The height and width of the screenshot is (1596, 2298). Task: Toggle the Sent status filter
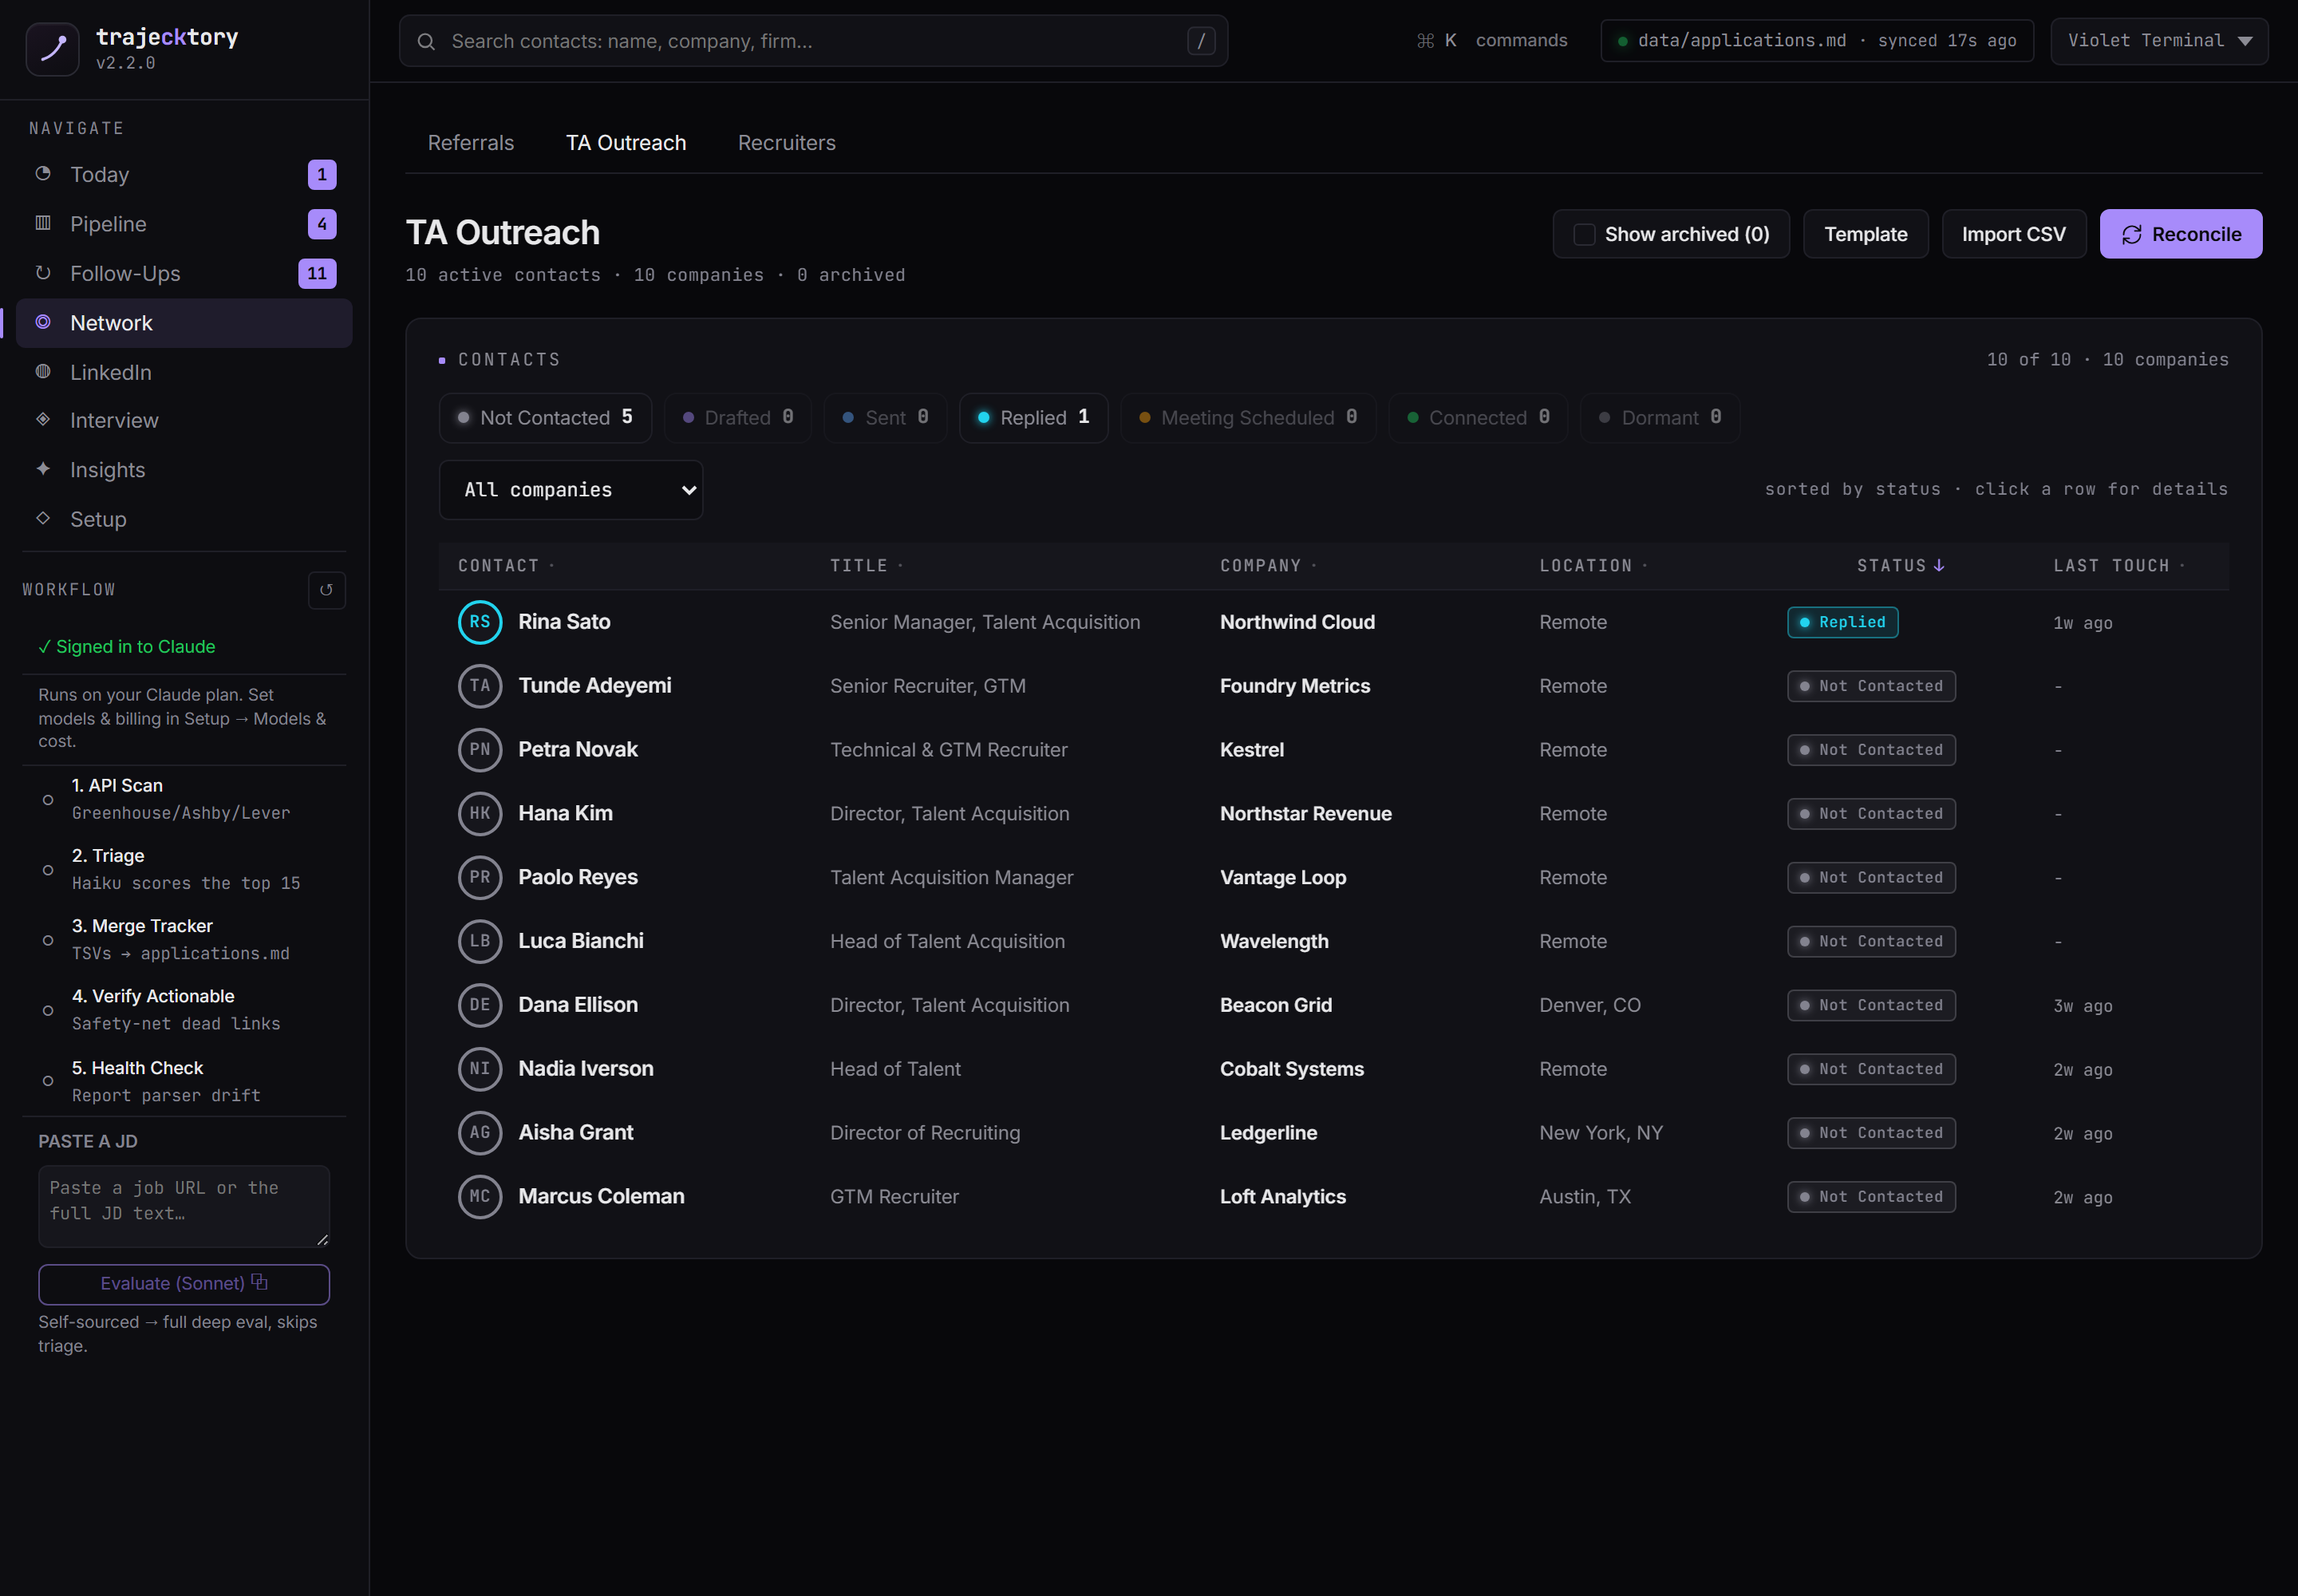pos(885,418)
